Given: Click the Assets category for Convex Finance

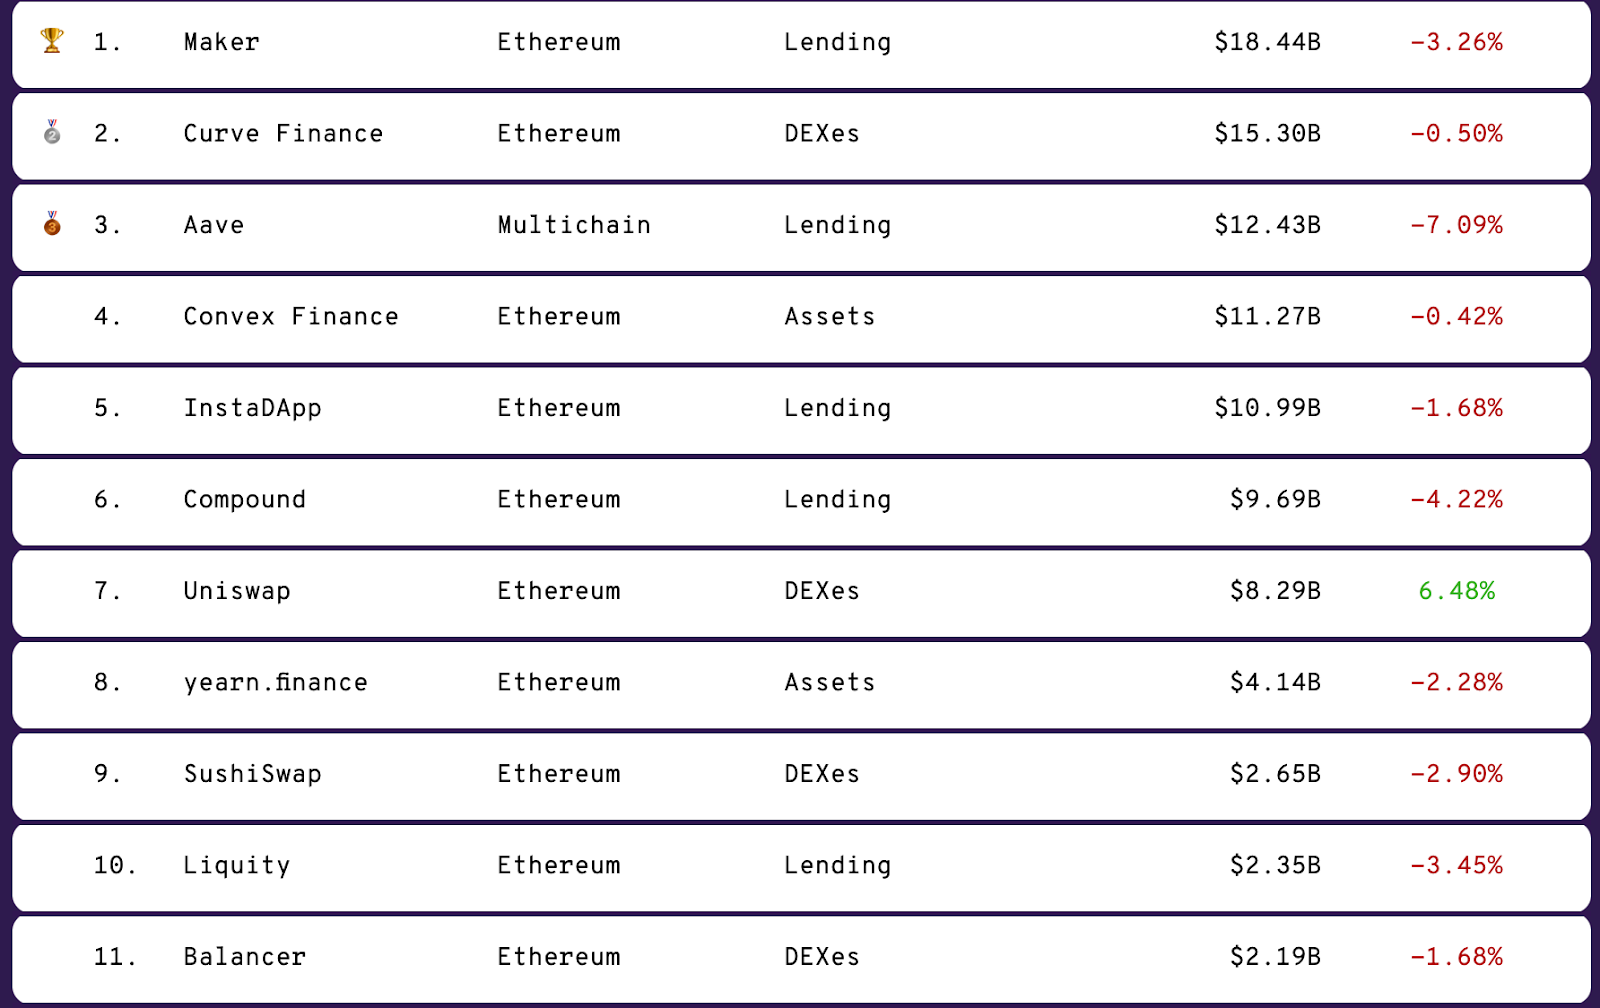Looking at the screenshot, I should click(829, 316).
